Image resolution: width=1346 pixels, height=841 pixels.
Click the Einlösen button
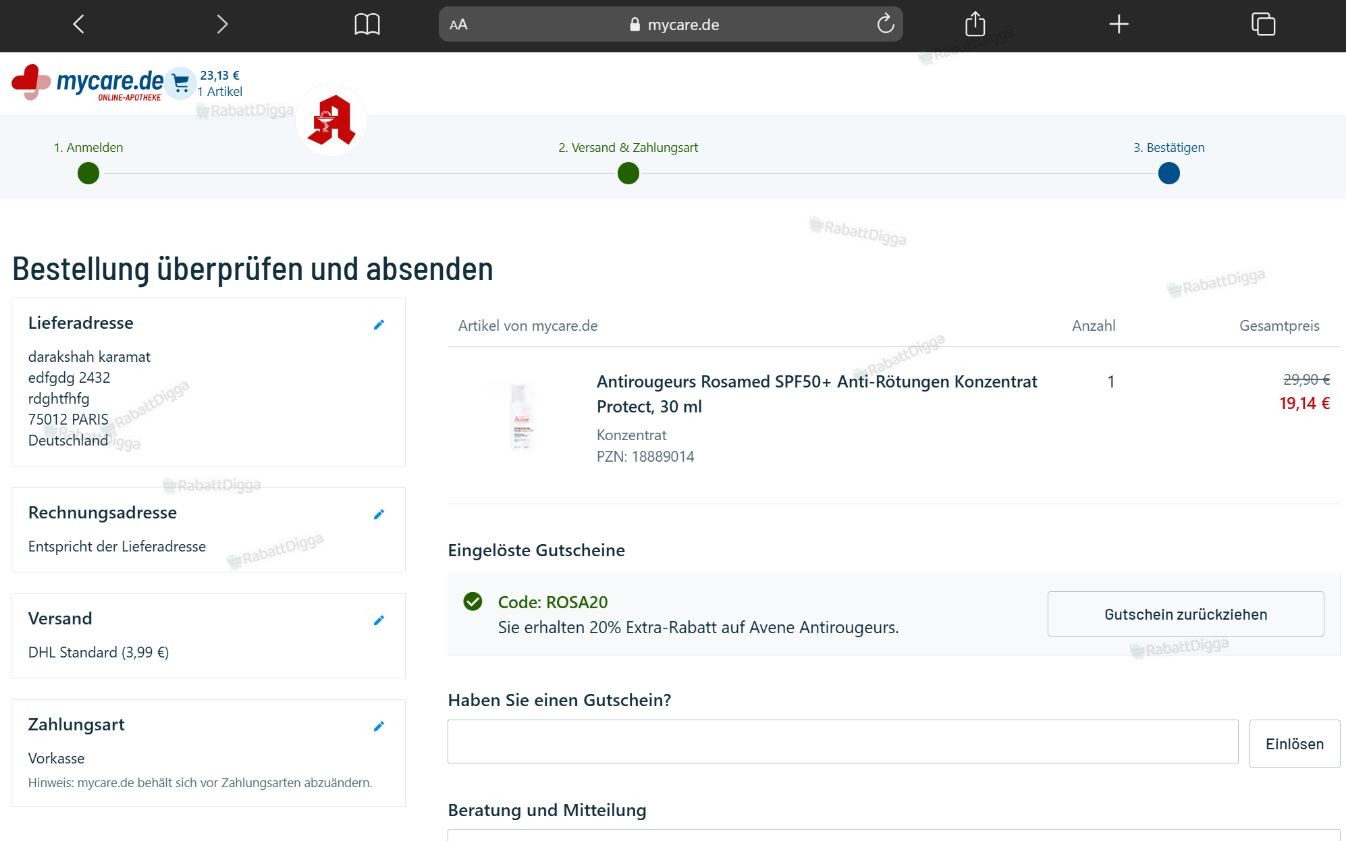[x=1295, y=743]
